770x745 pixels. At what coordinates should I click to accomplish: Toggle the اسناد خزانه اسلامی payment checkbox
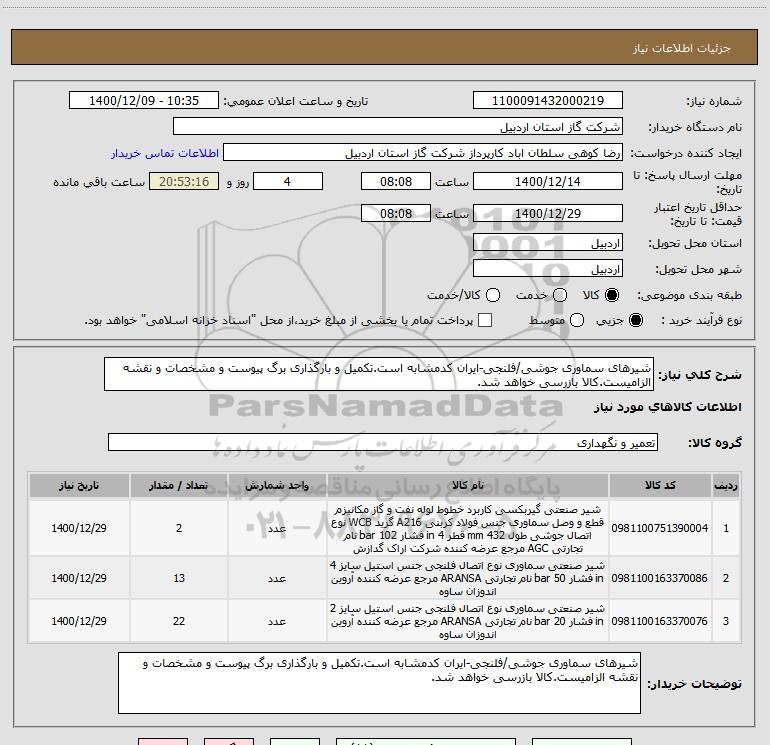click(485, 320)
